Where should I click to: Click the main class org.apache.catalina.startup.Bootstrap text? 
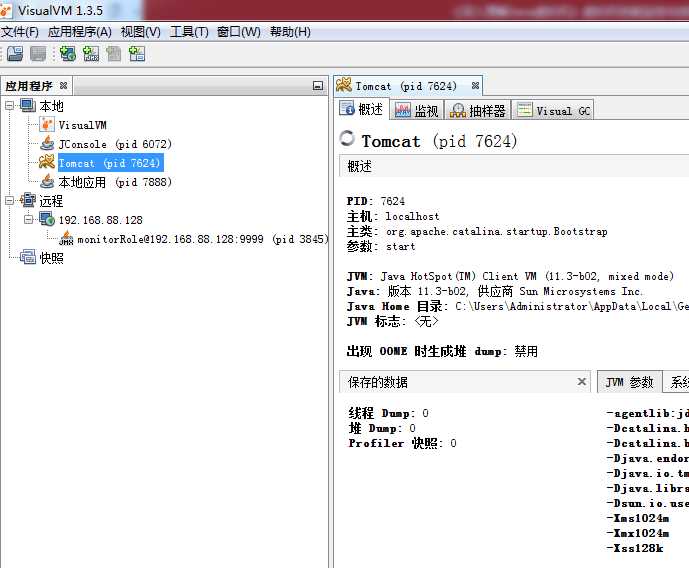point(497,231)
